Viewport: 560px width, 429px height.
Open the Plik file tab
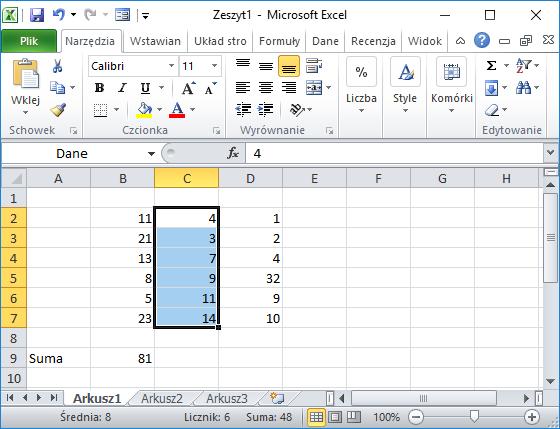(x=29, y=41)
